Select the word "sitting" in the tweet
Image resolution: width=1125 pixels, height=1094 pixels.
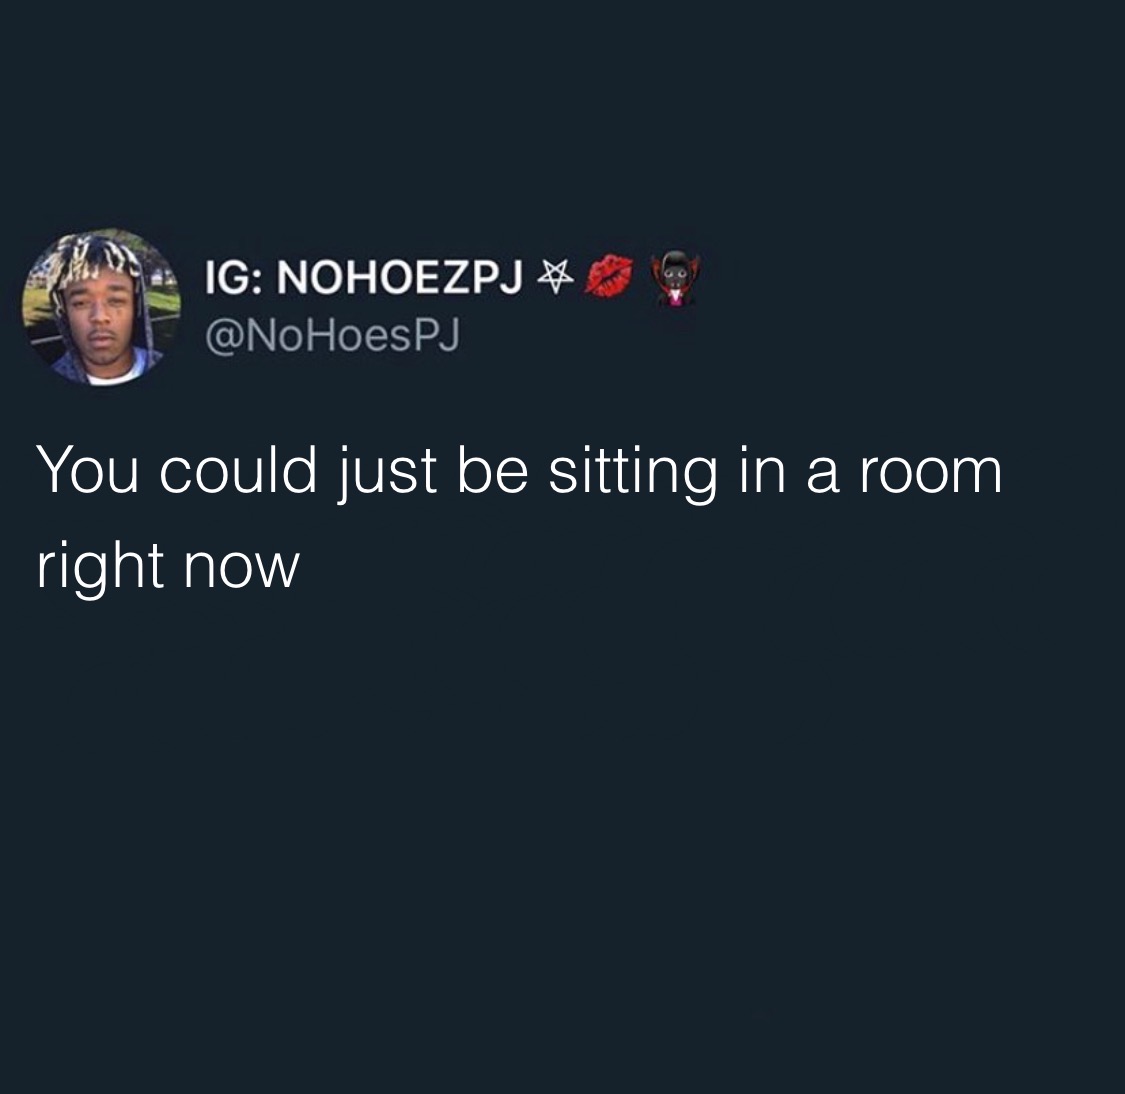pos(633,473)
